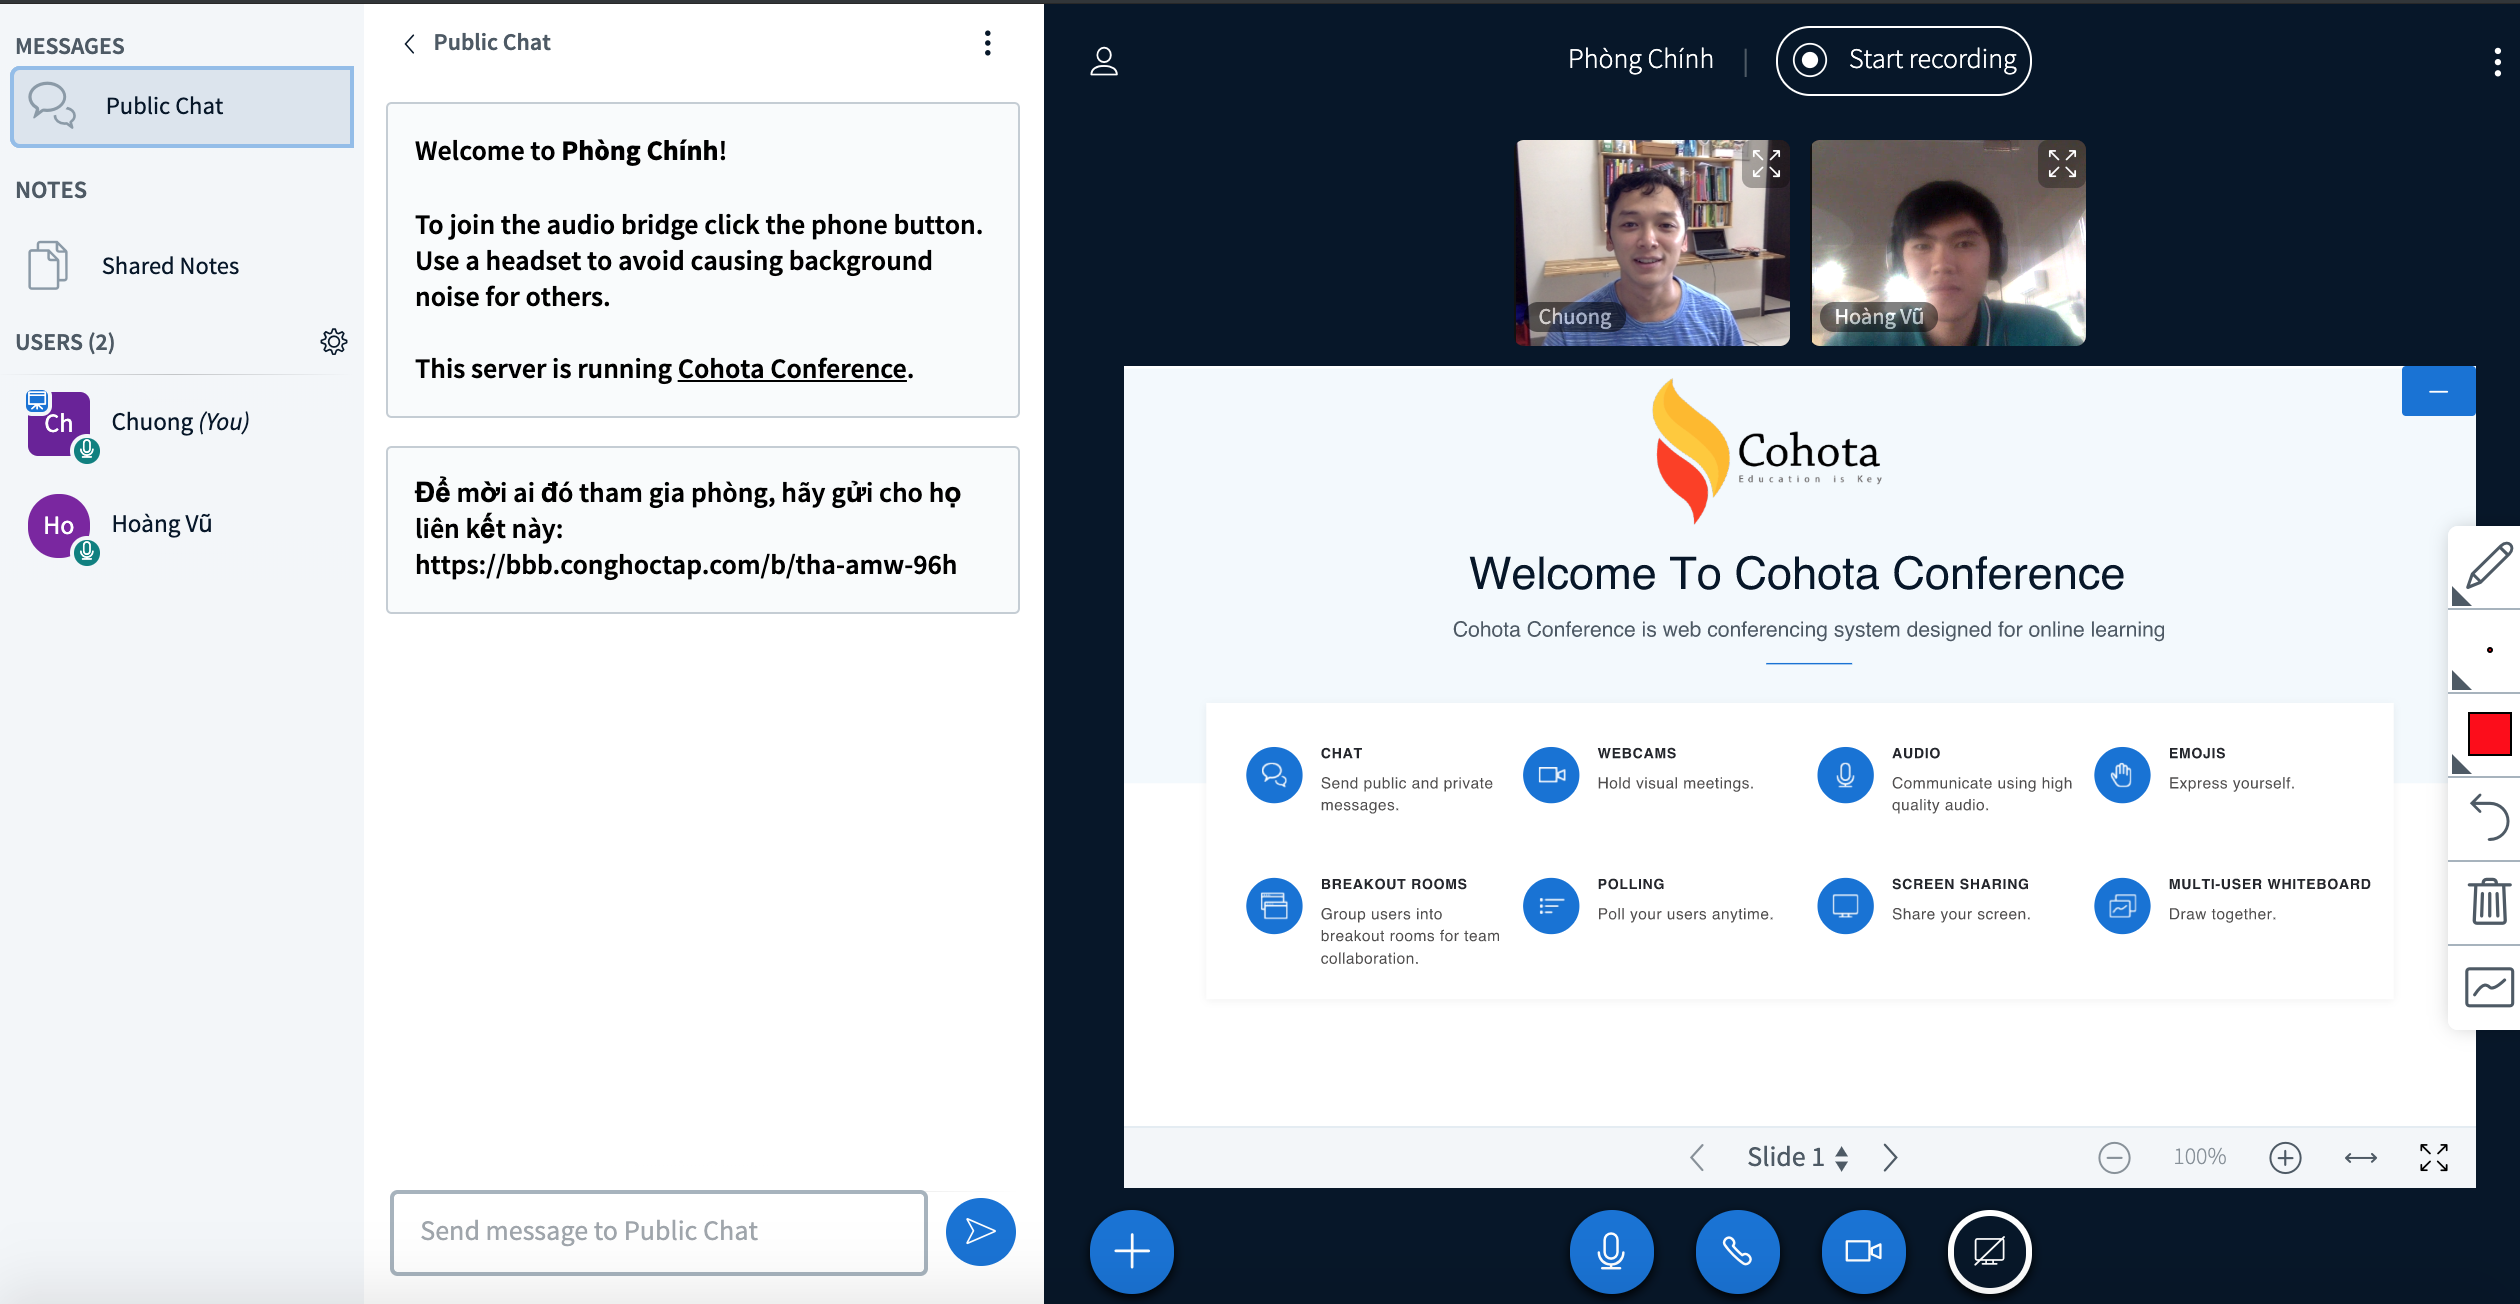
Task: Leave audio with phone button
Action: [1737, 1251]
